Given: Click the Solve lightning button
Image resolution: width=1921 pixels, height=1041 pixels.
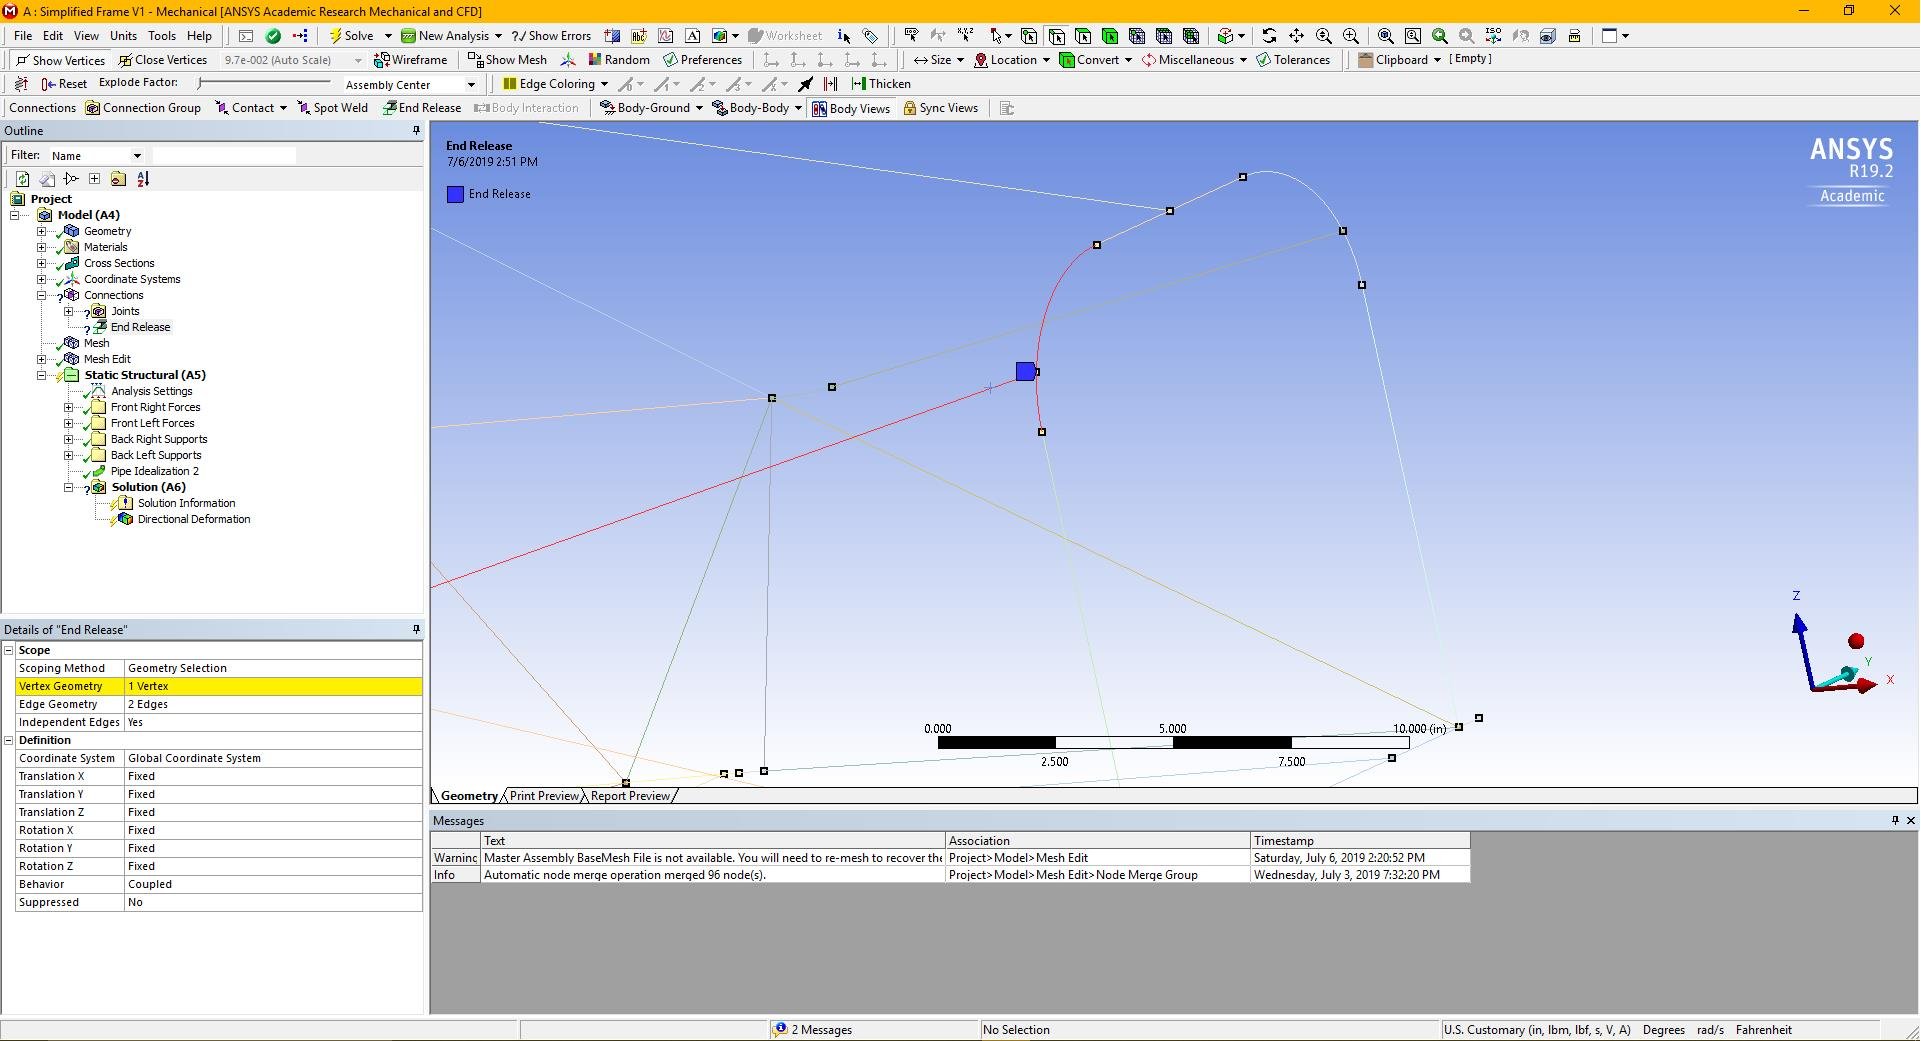Looking at the screenshot, I should click(351, 36).
